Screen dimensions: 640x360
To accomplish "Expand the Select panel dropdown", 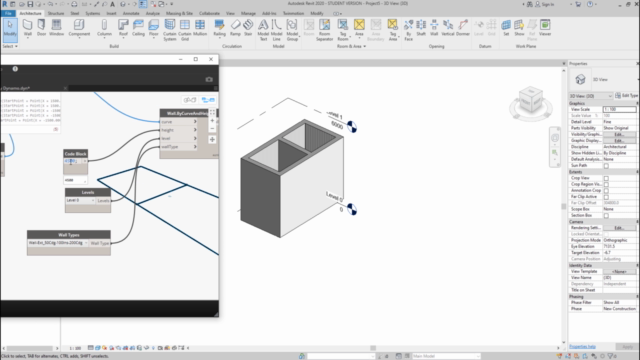I will 10,47.
